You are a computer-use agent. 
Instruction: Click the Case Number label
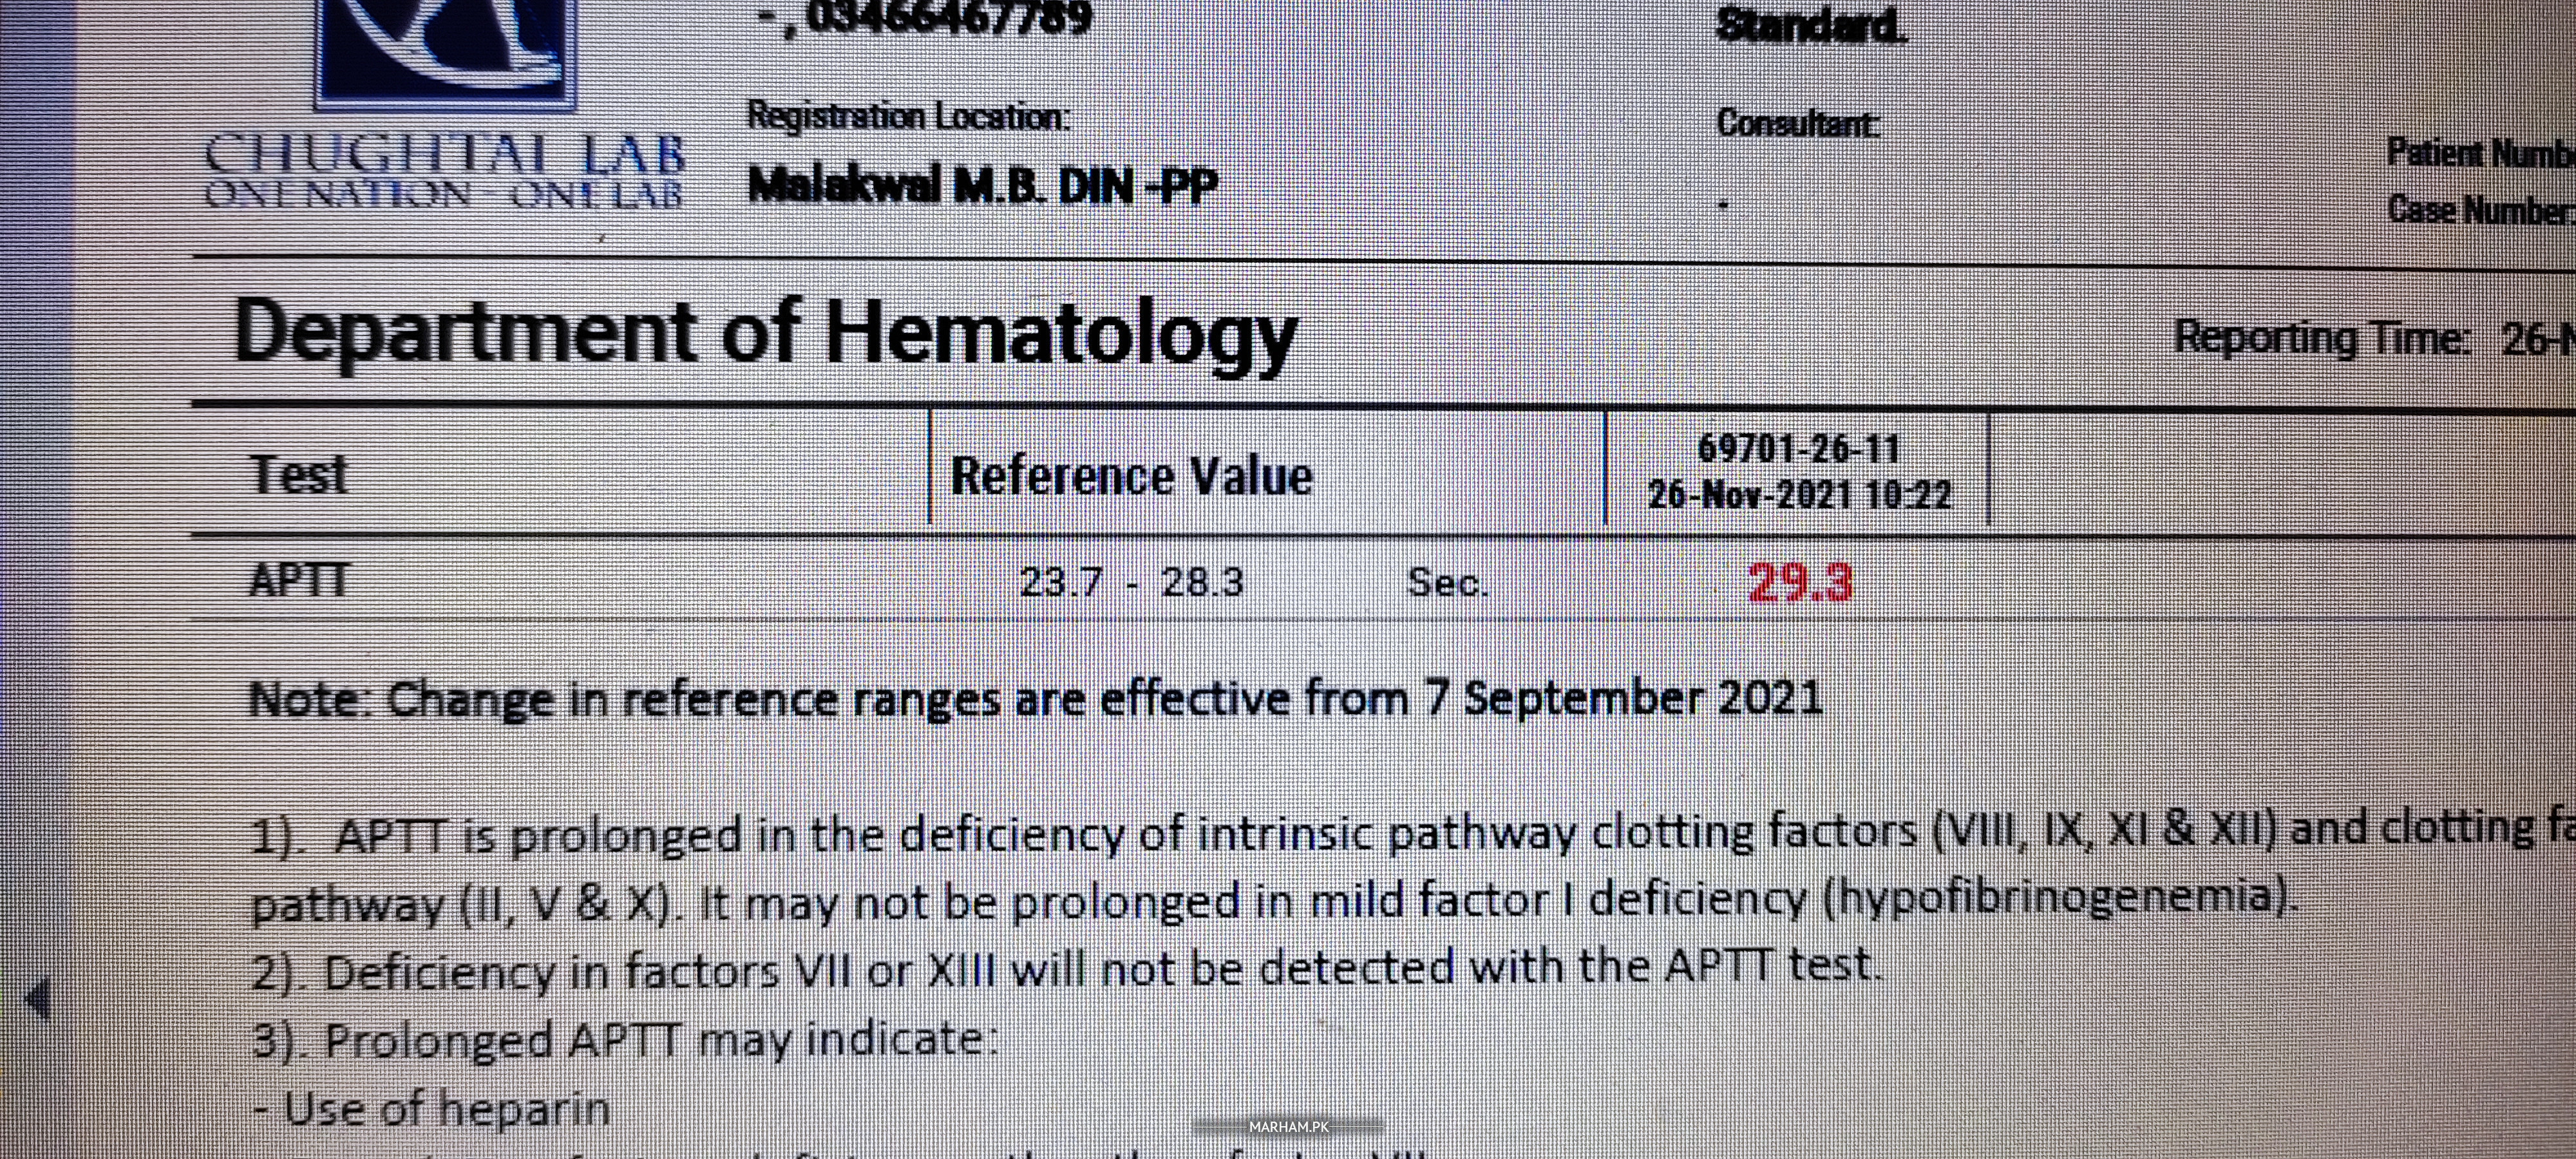pos(2480,210)
